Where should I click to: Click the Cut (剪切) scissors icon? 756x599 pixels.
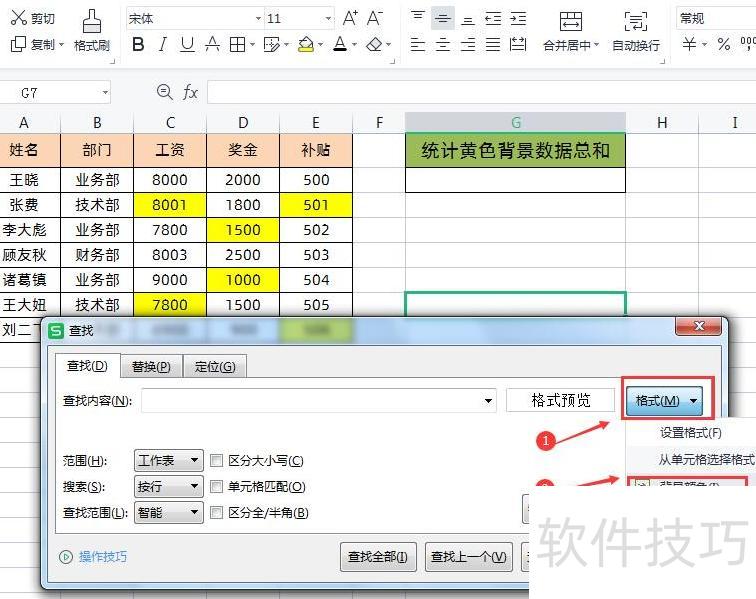click(18, 18)
